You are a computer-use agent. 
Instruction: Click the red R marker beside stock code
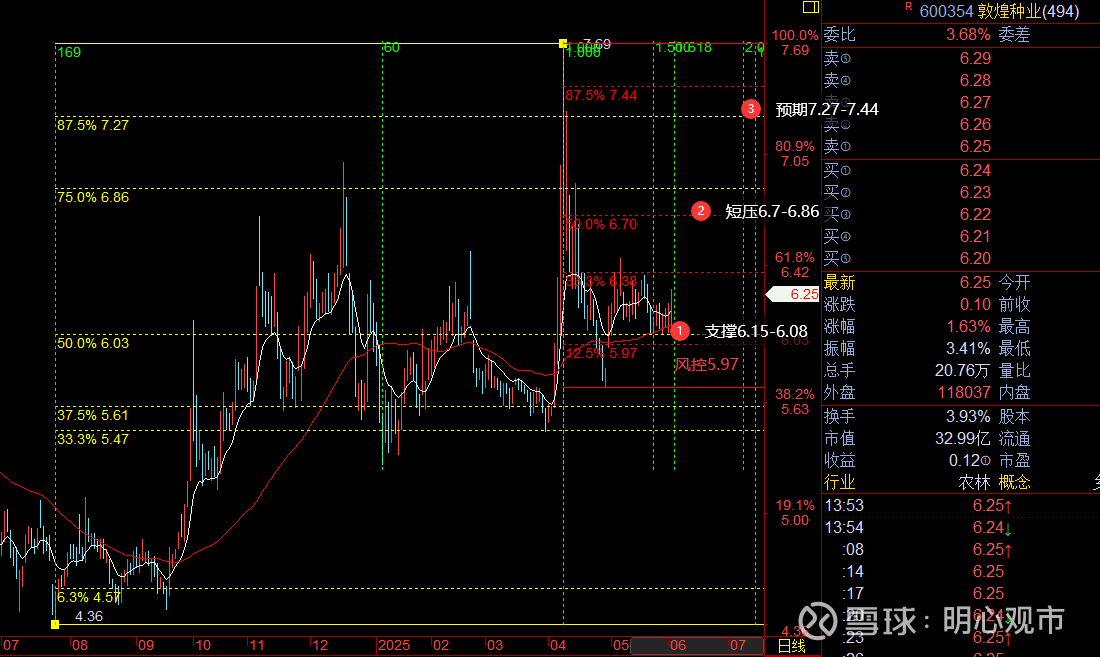pos(908,6)
